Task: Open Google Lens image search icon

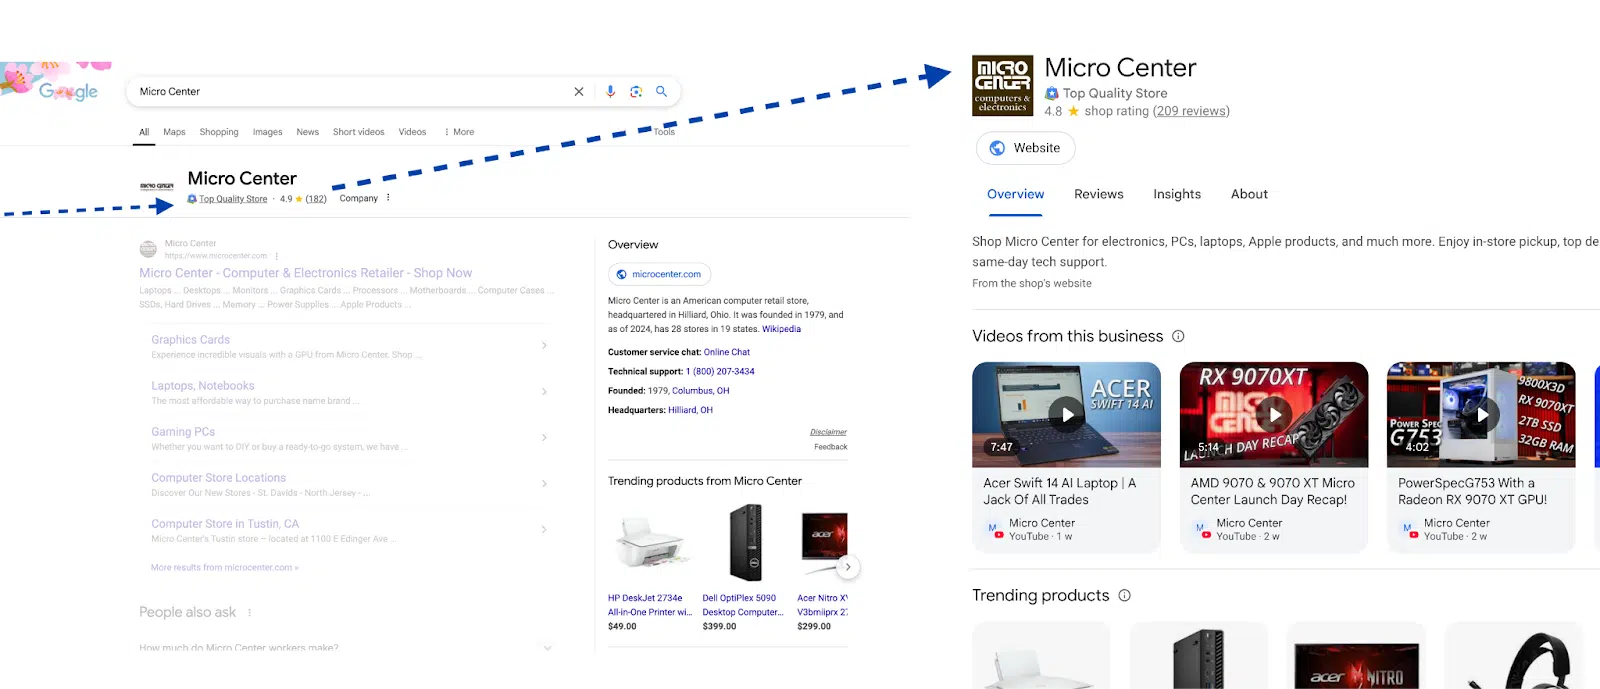Action: pyautogui.click(x=636, y=91)
